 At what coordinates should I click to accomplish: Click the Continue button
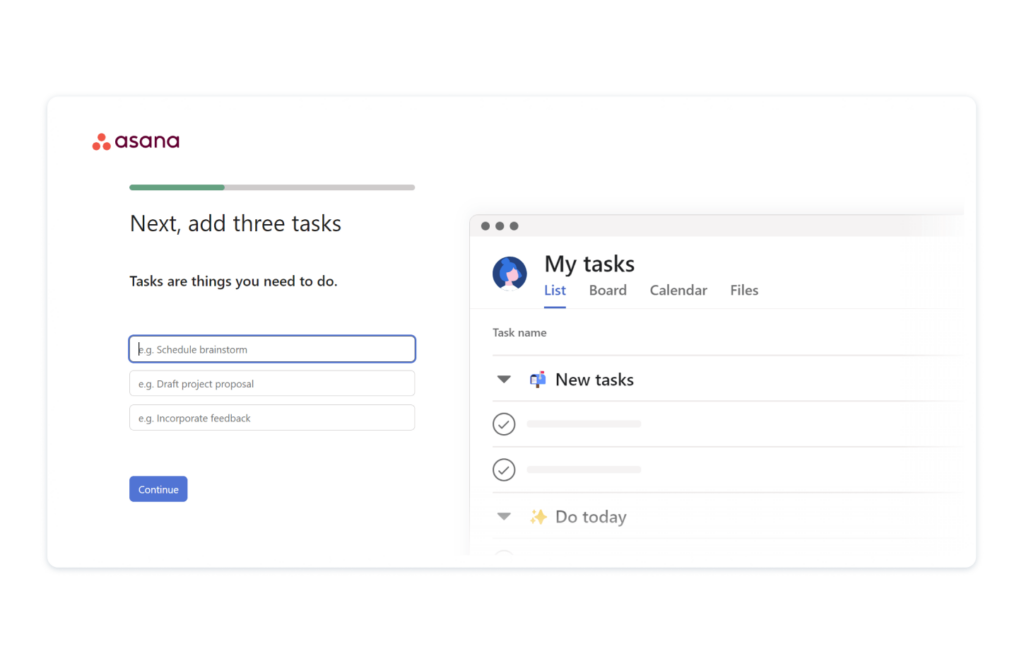(x=158, y=489)
